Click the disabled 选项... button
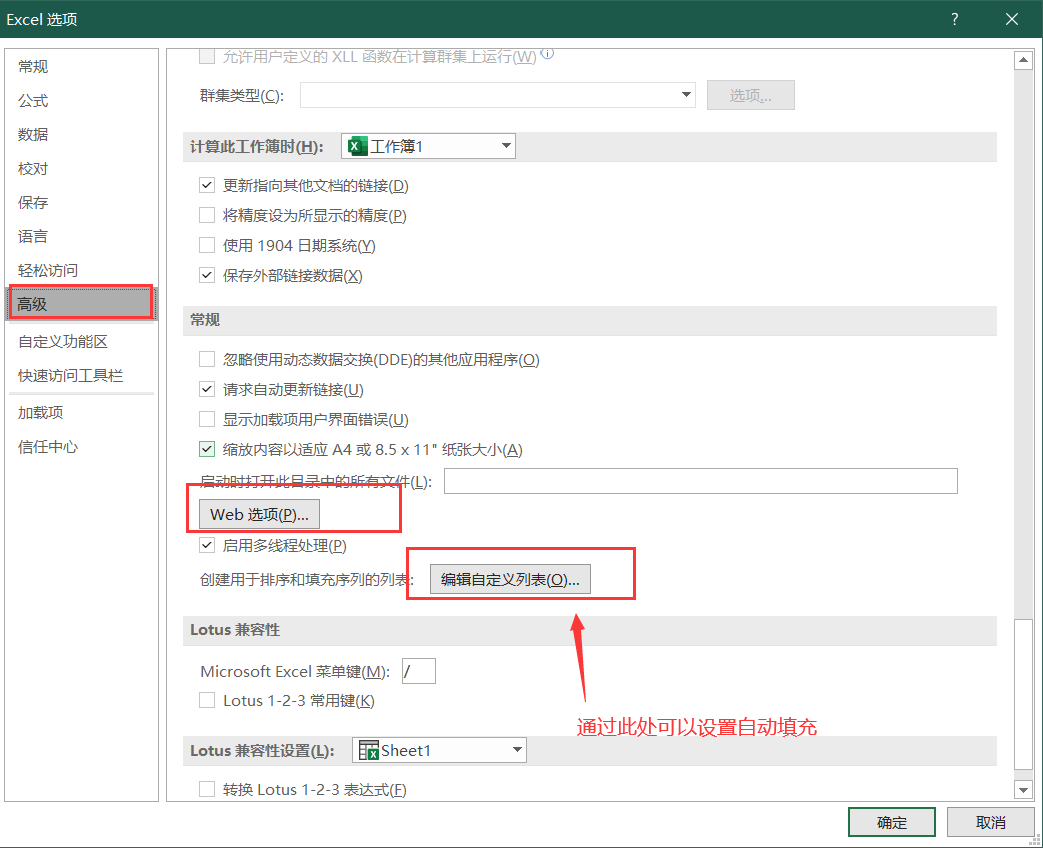The width and height of the screenshot is (1043, 848). 750,95
